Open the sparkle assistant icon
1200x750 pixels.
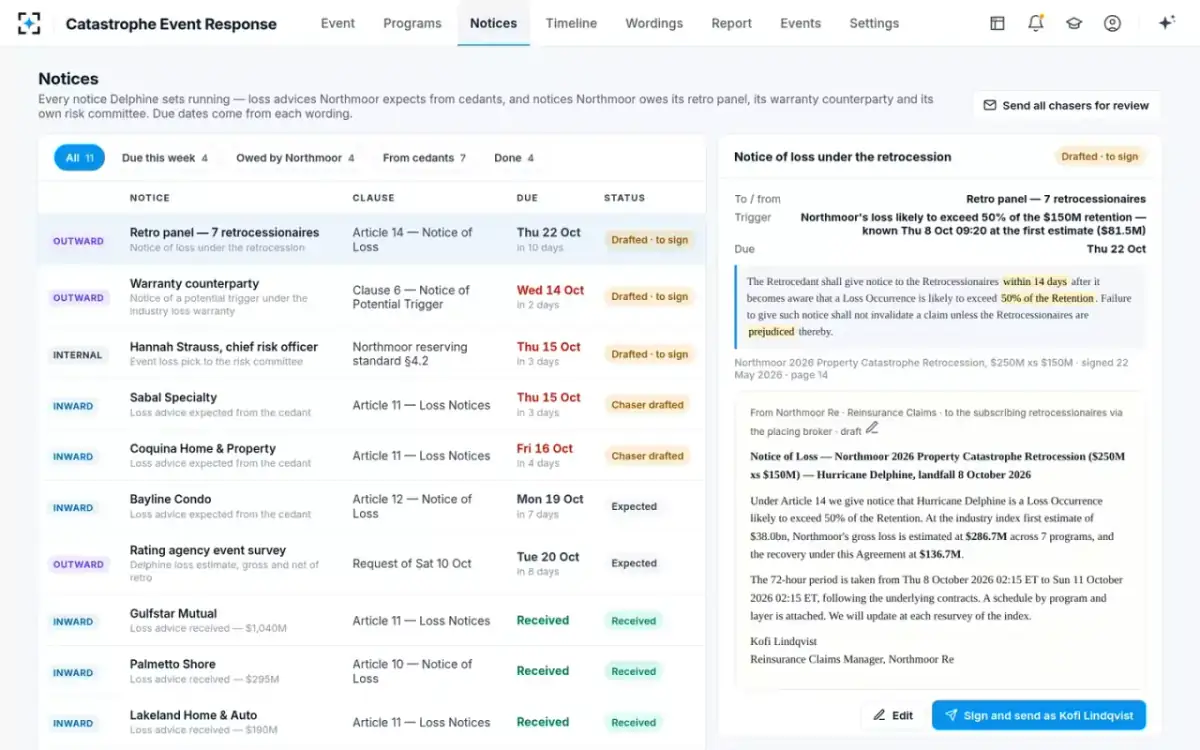point(1166,23)
